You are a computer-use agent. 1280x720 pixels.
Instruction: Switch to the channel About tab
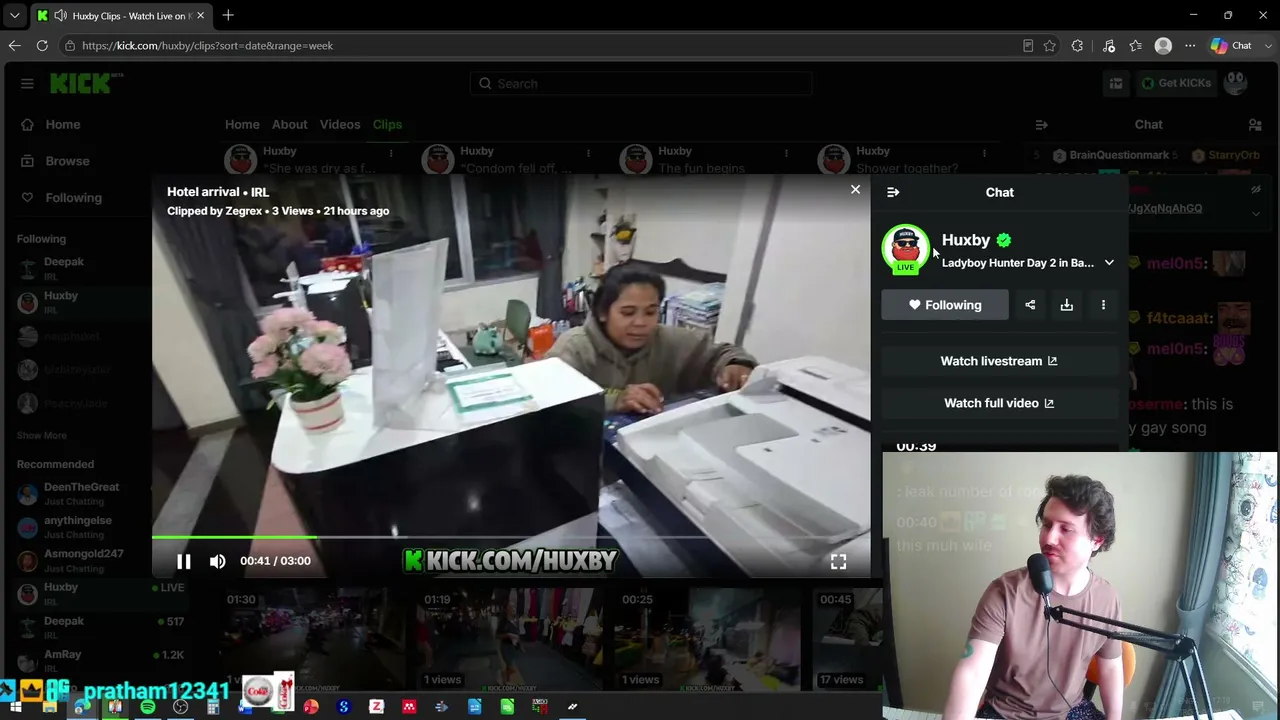click(x=289, y=125)
